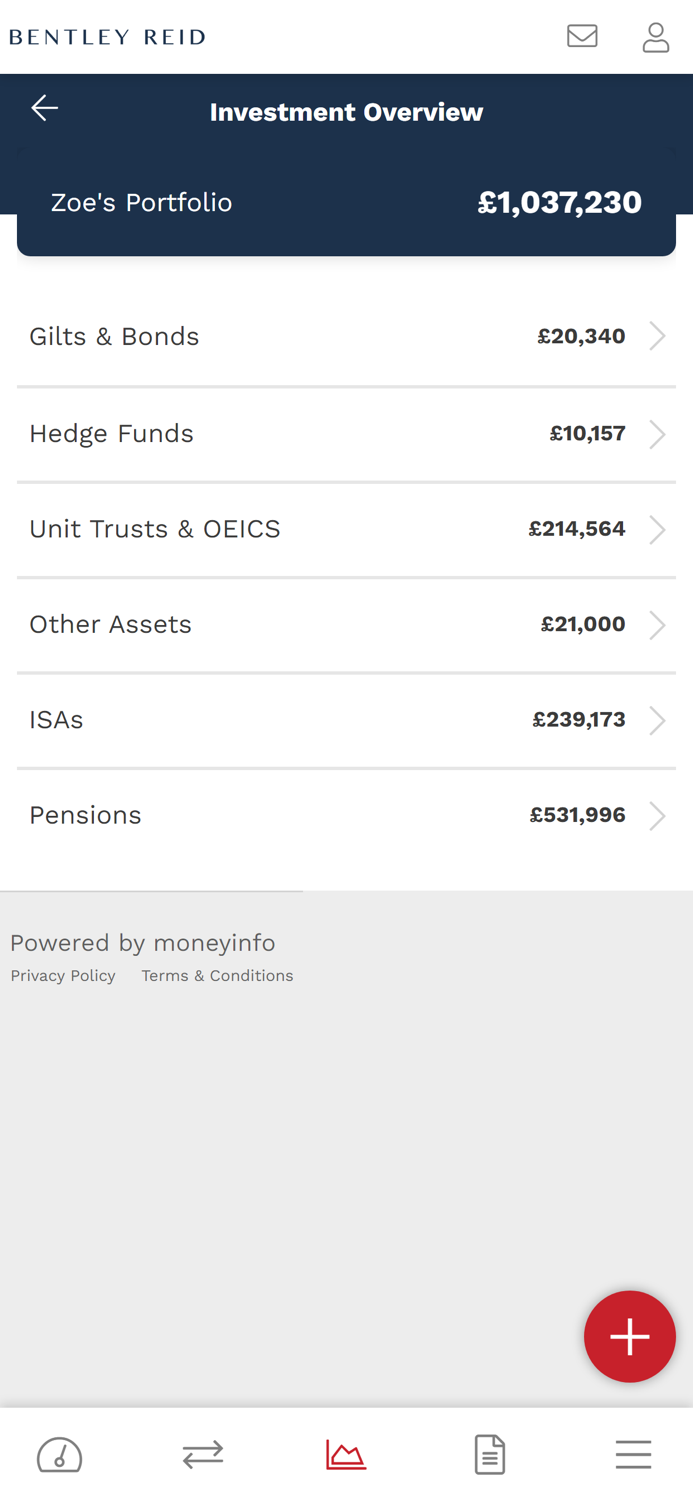Open the mail envelope icon
The height and width of the screenshot is (1500, 693).
pos(583,35)
